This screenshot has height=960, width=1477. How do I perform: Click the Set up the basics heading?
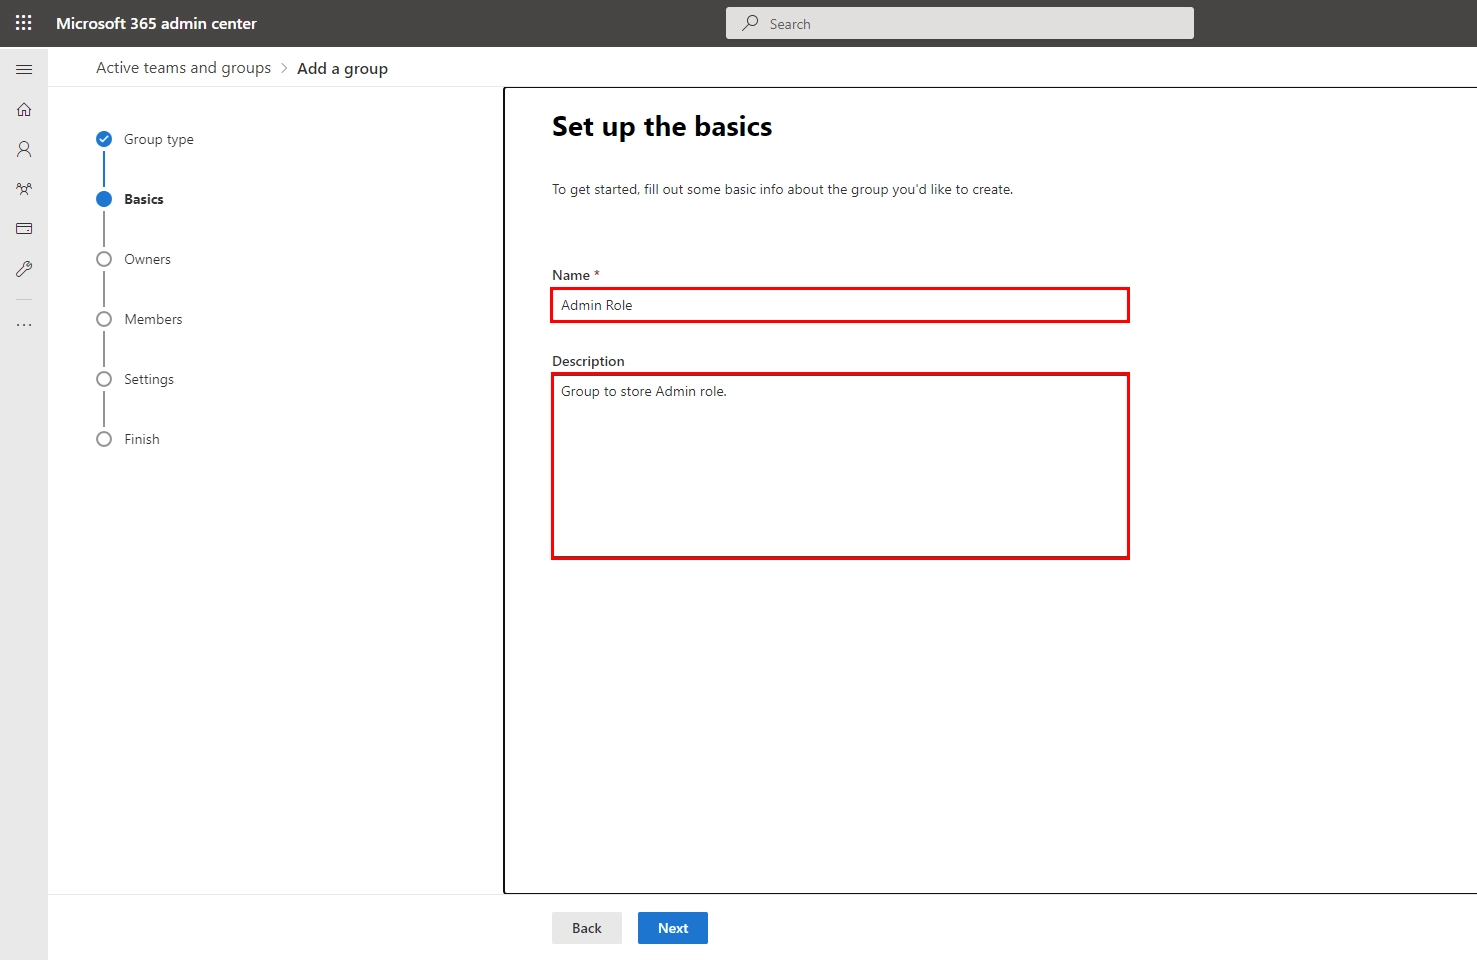662,127
